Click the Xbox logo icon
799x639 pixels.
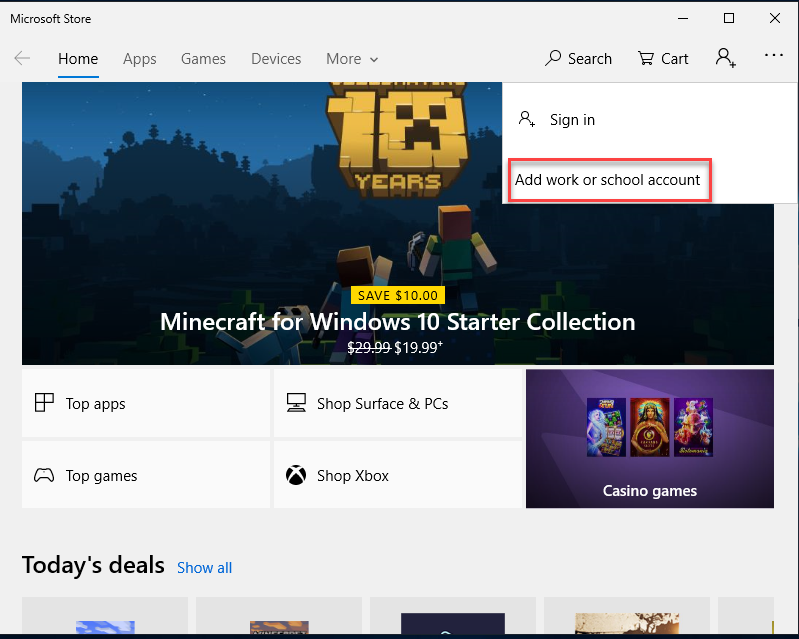point(296,475)
